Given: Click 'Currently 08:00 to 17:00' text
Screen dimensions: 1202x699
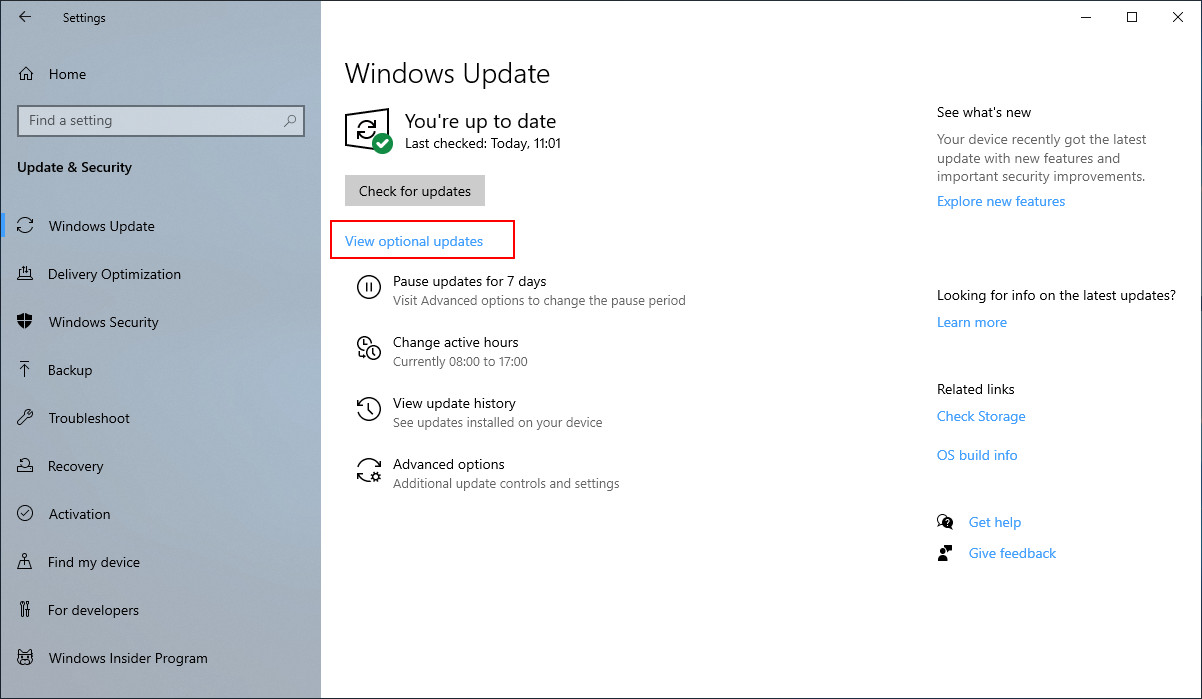Looking at the screenshot, I should (x=460, y=361).
